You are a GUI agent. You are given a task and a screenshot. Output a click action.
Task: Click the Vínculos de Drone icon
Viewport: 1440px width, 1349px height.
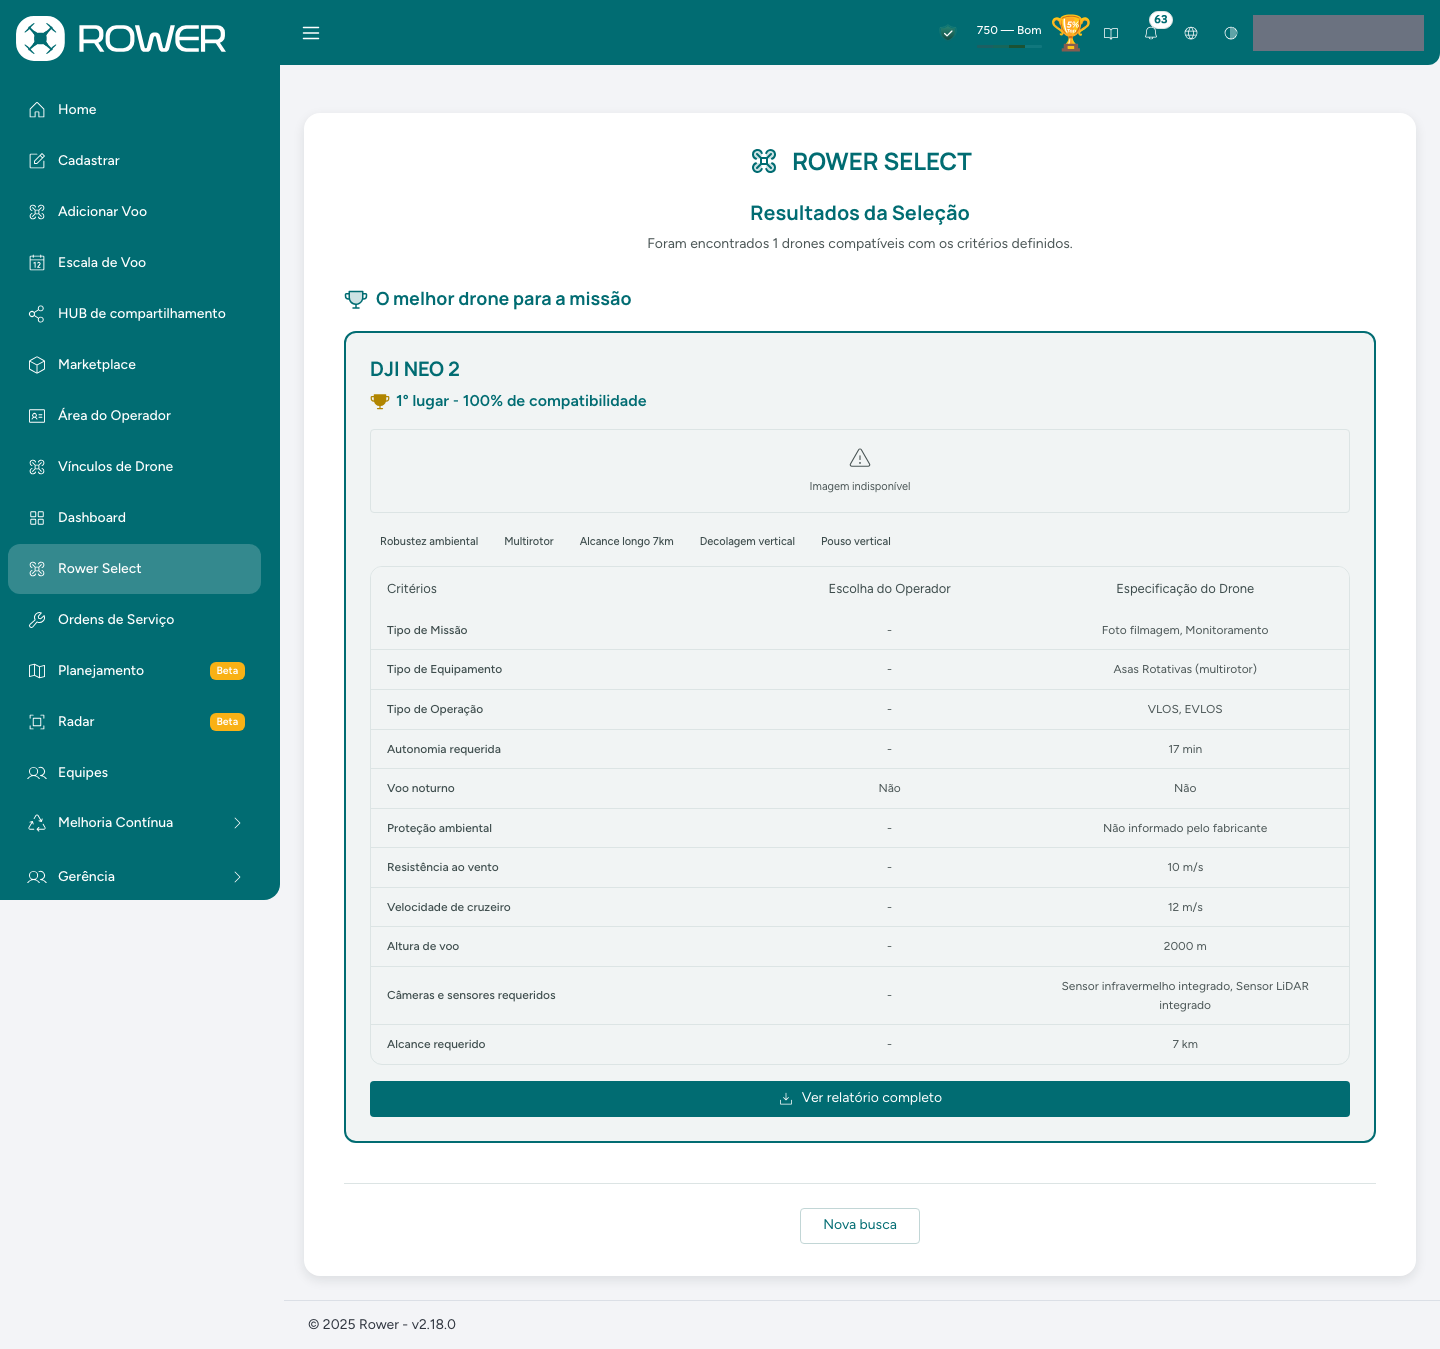tap(37, 467)
